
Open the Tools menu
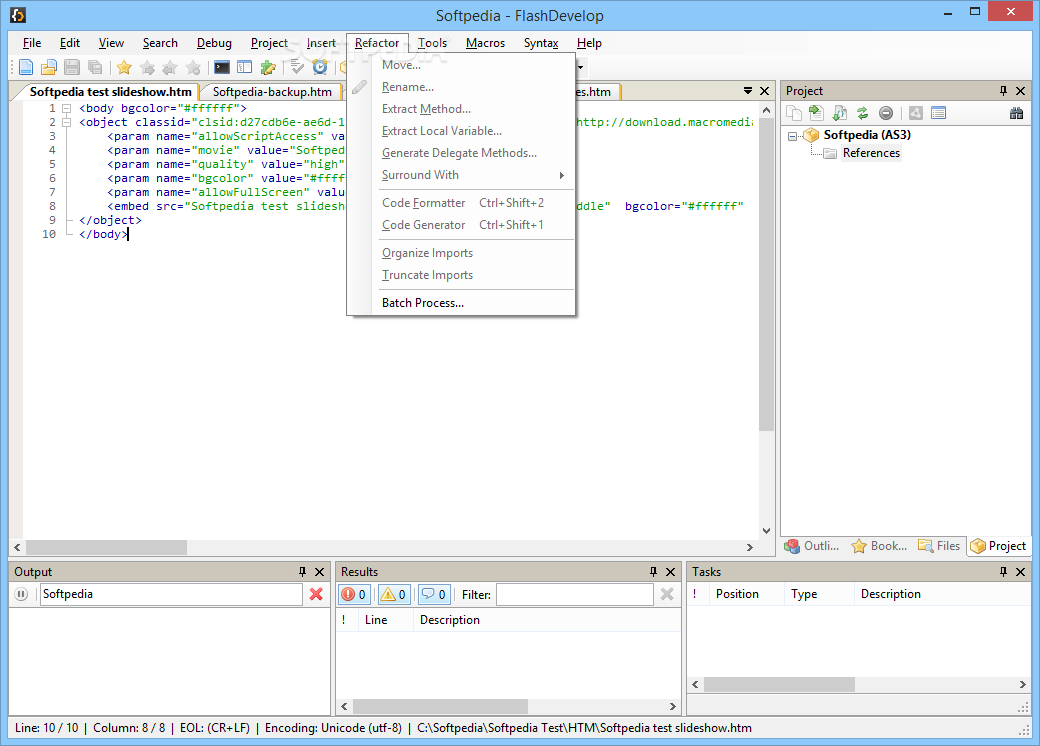pos(432,43)
